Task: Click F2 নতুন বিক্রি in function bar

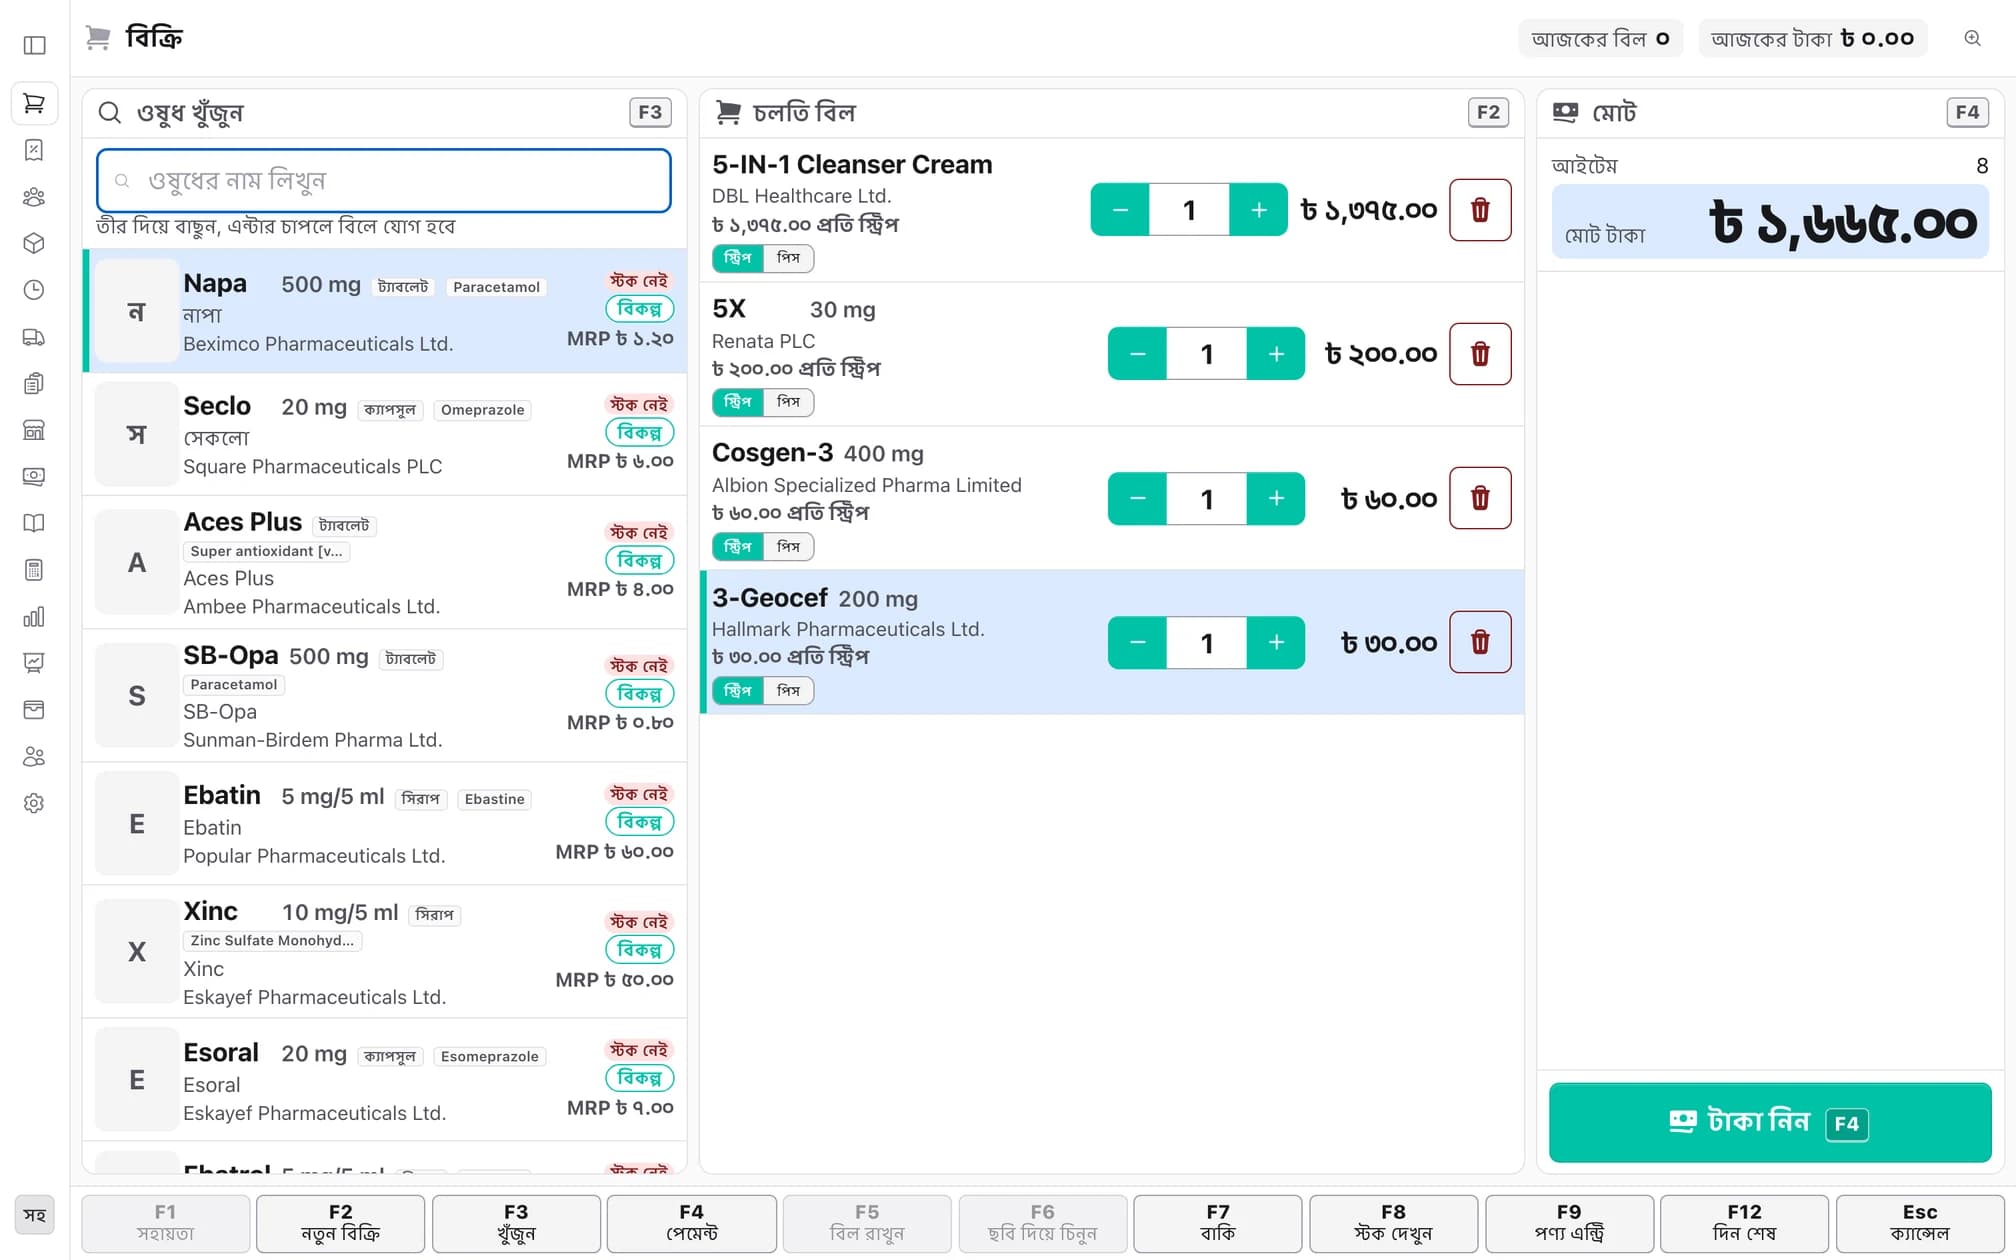Action: click(341, 1223)
